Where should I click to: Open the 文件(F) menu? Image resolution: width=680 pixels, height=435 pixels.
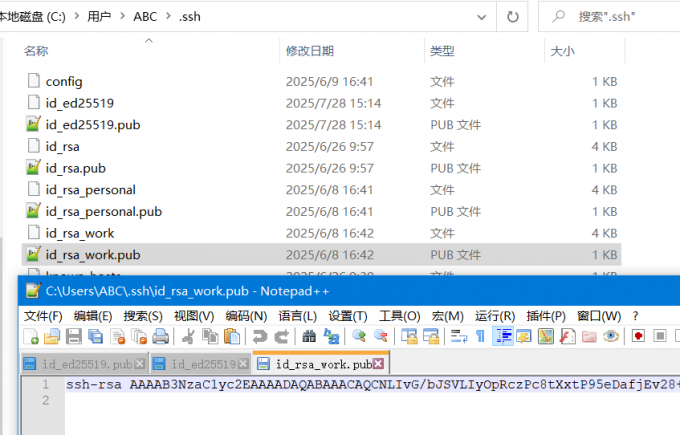tap(43, 316)
